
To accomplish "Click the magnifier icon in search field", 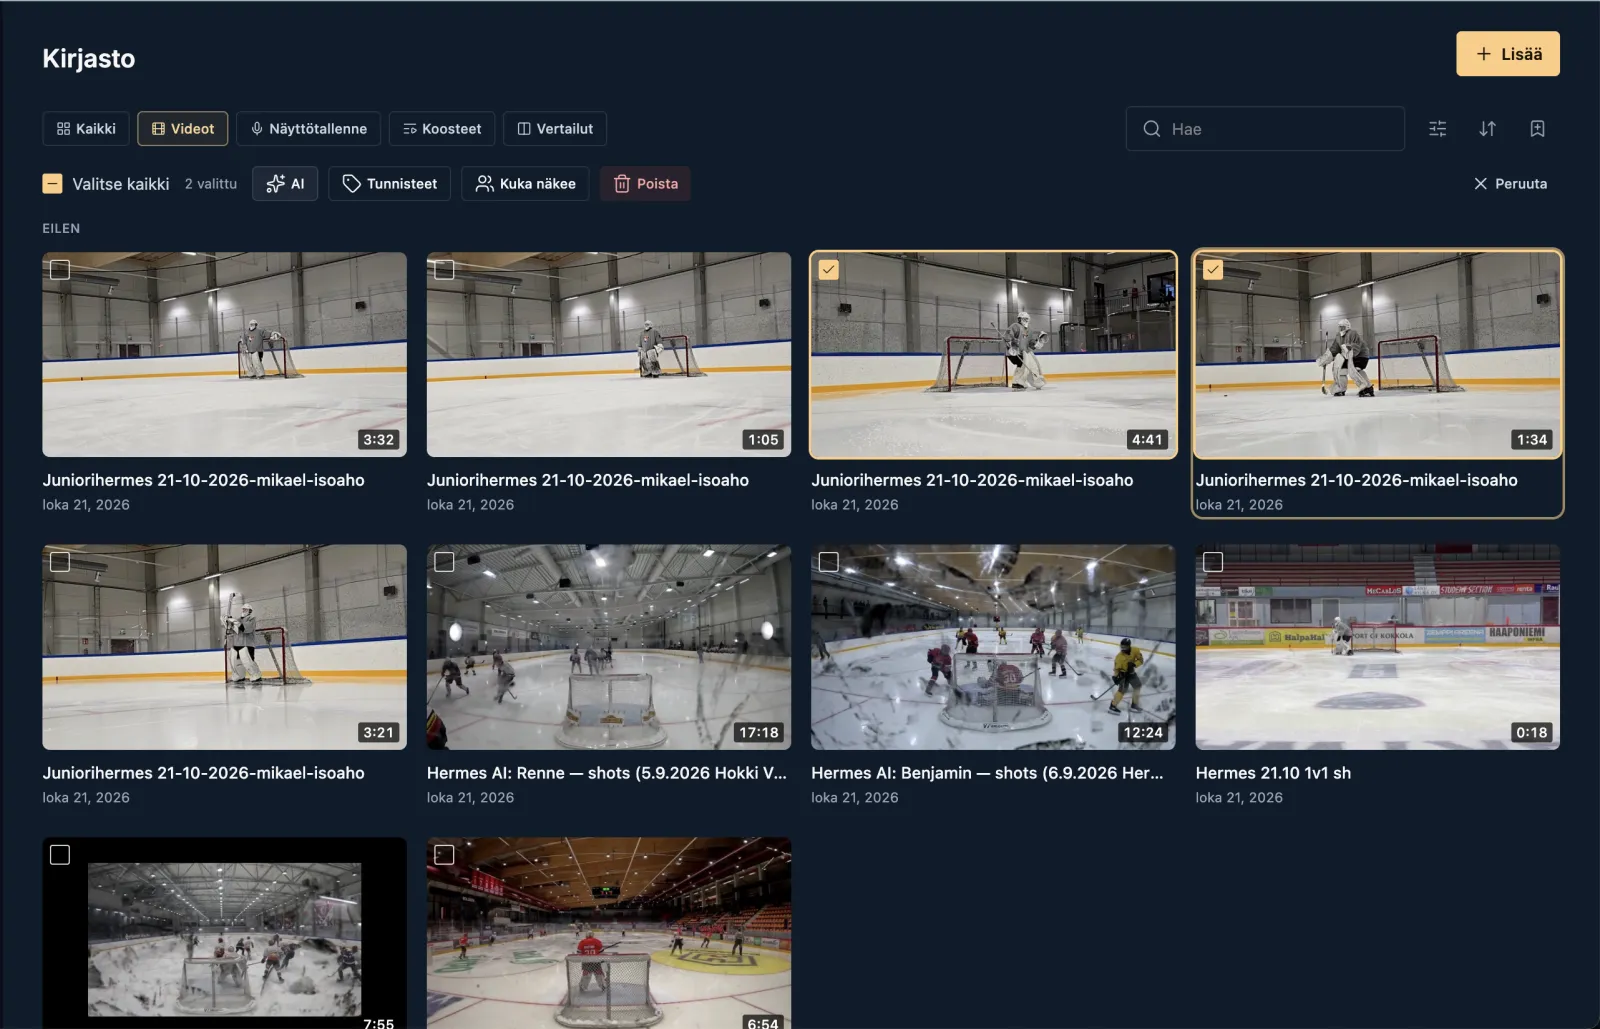I will click(1152, 129).
